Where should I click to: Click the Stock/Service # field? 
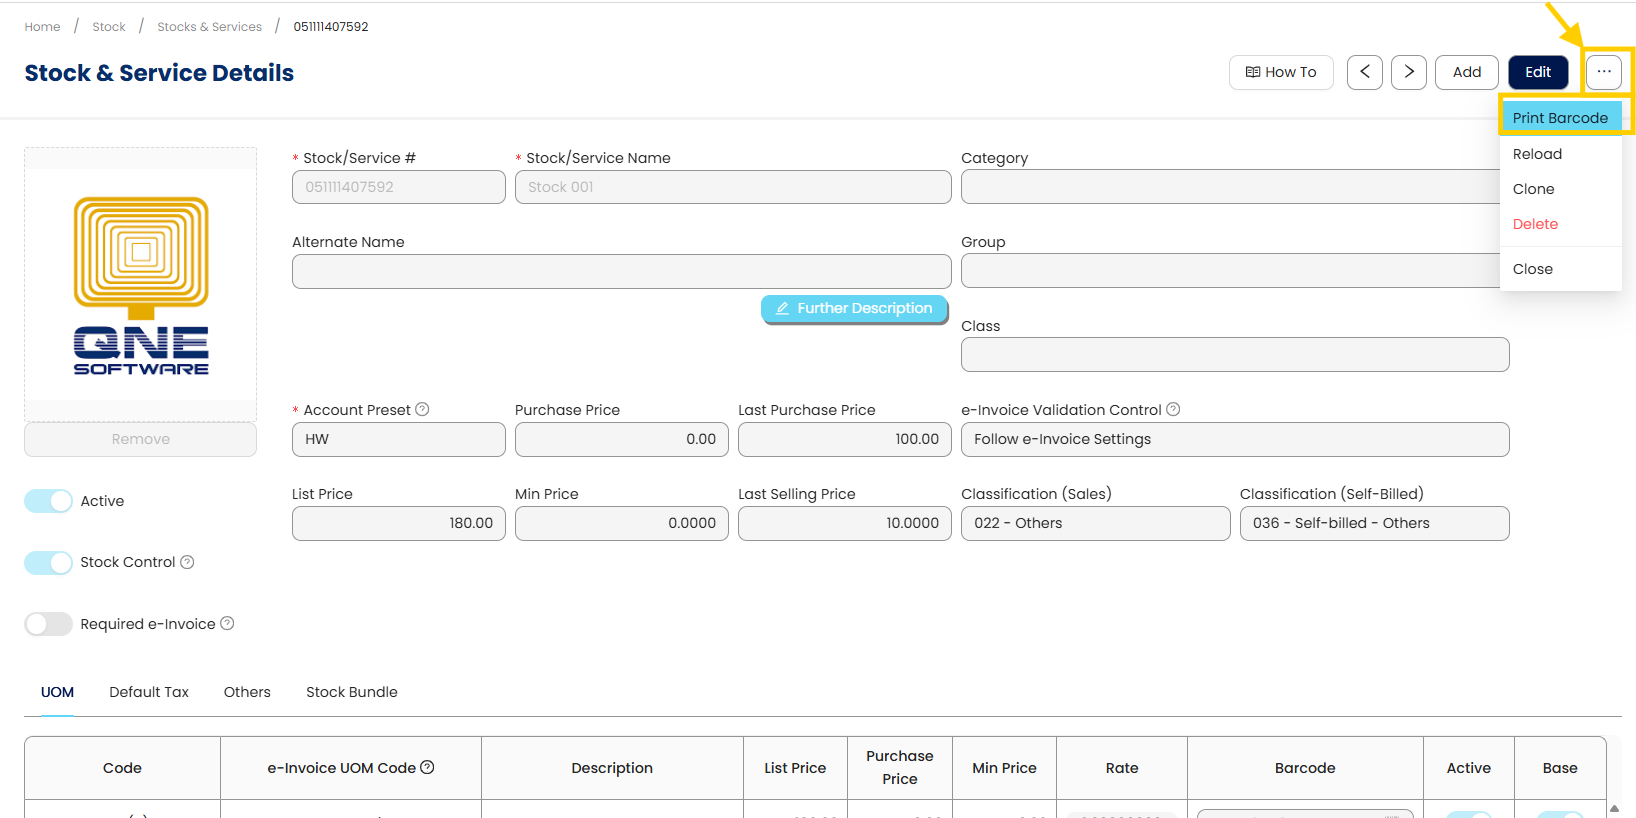(x=399, y=187)
